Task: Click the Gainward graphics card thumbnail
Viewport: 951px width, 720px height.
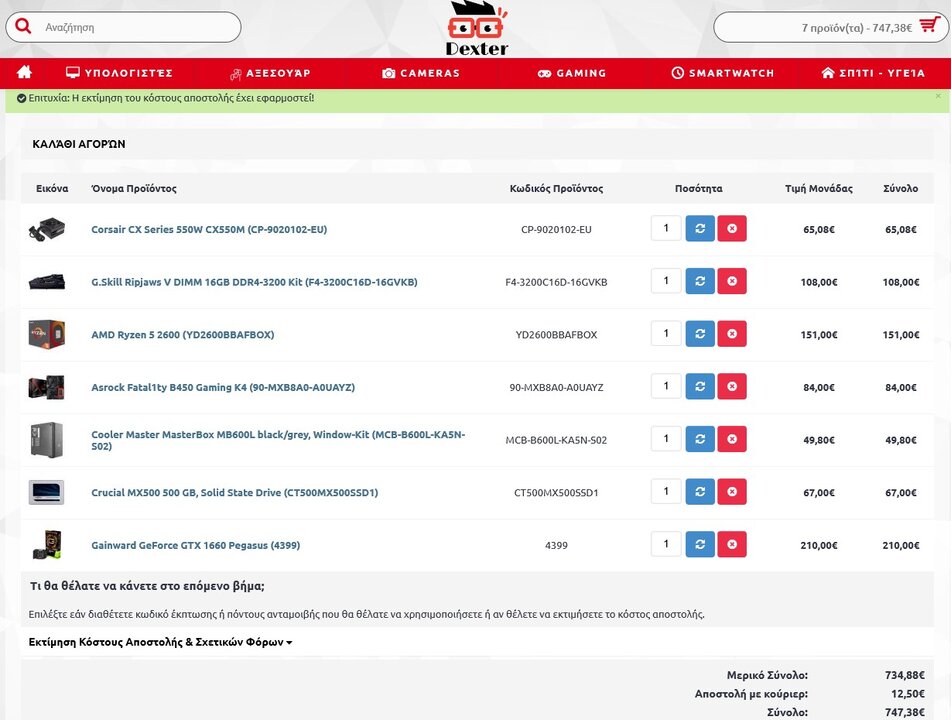Action: point(47,545)
